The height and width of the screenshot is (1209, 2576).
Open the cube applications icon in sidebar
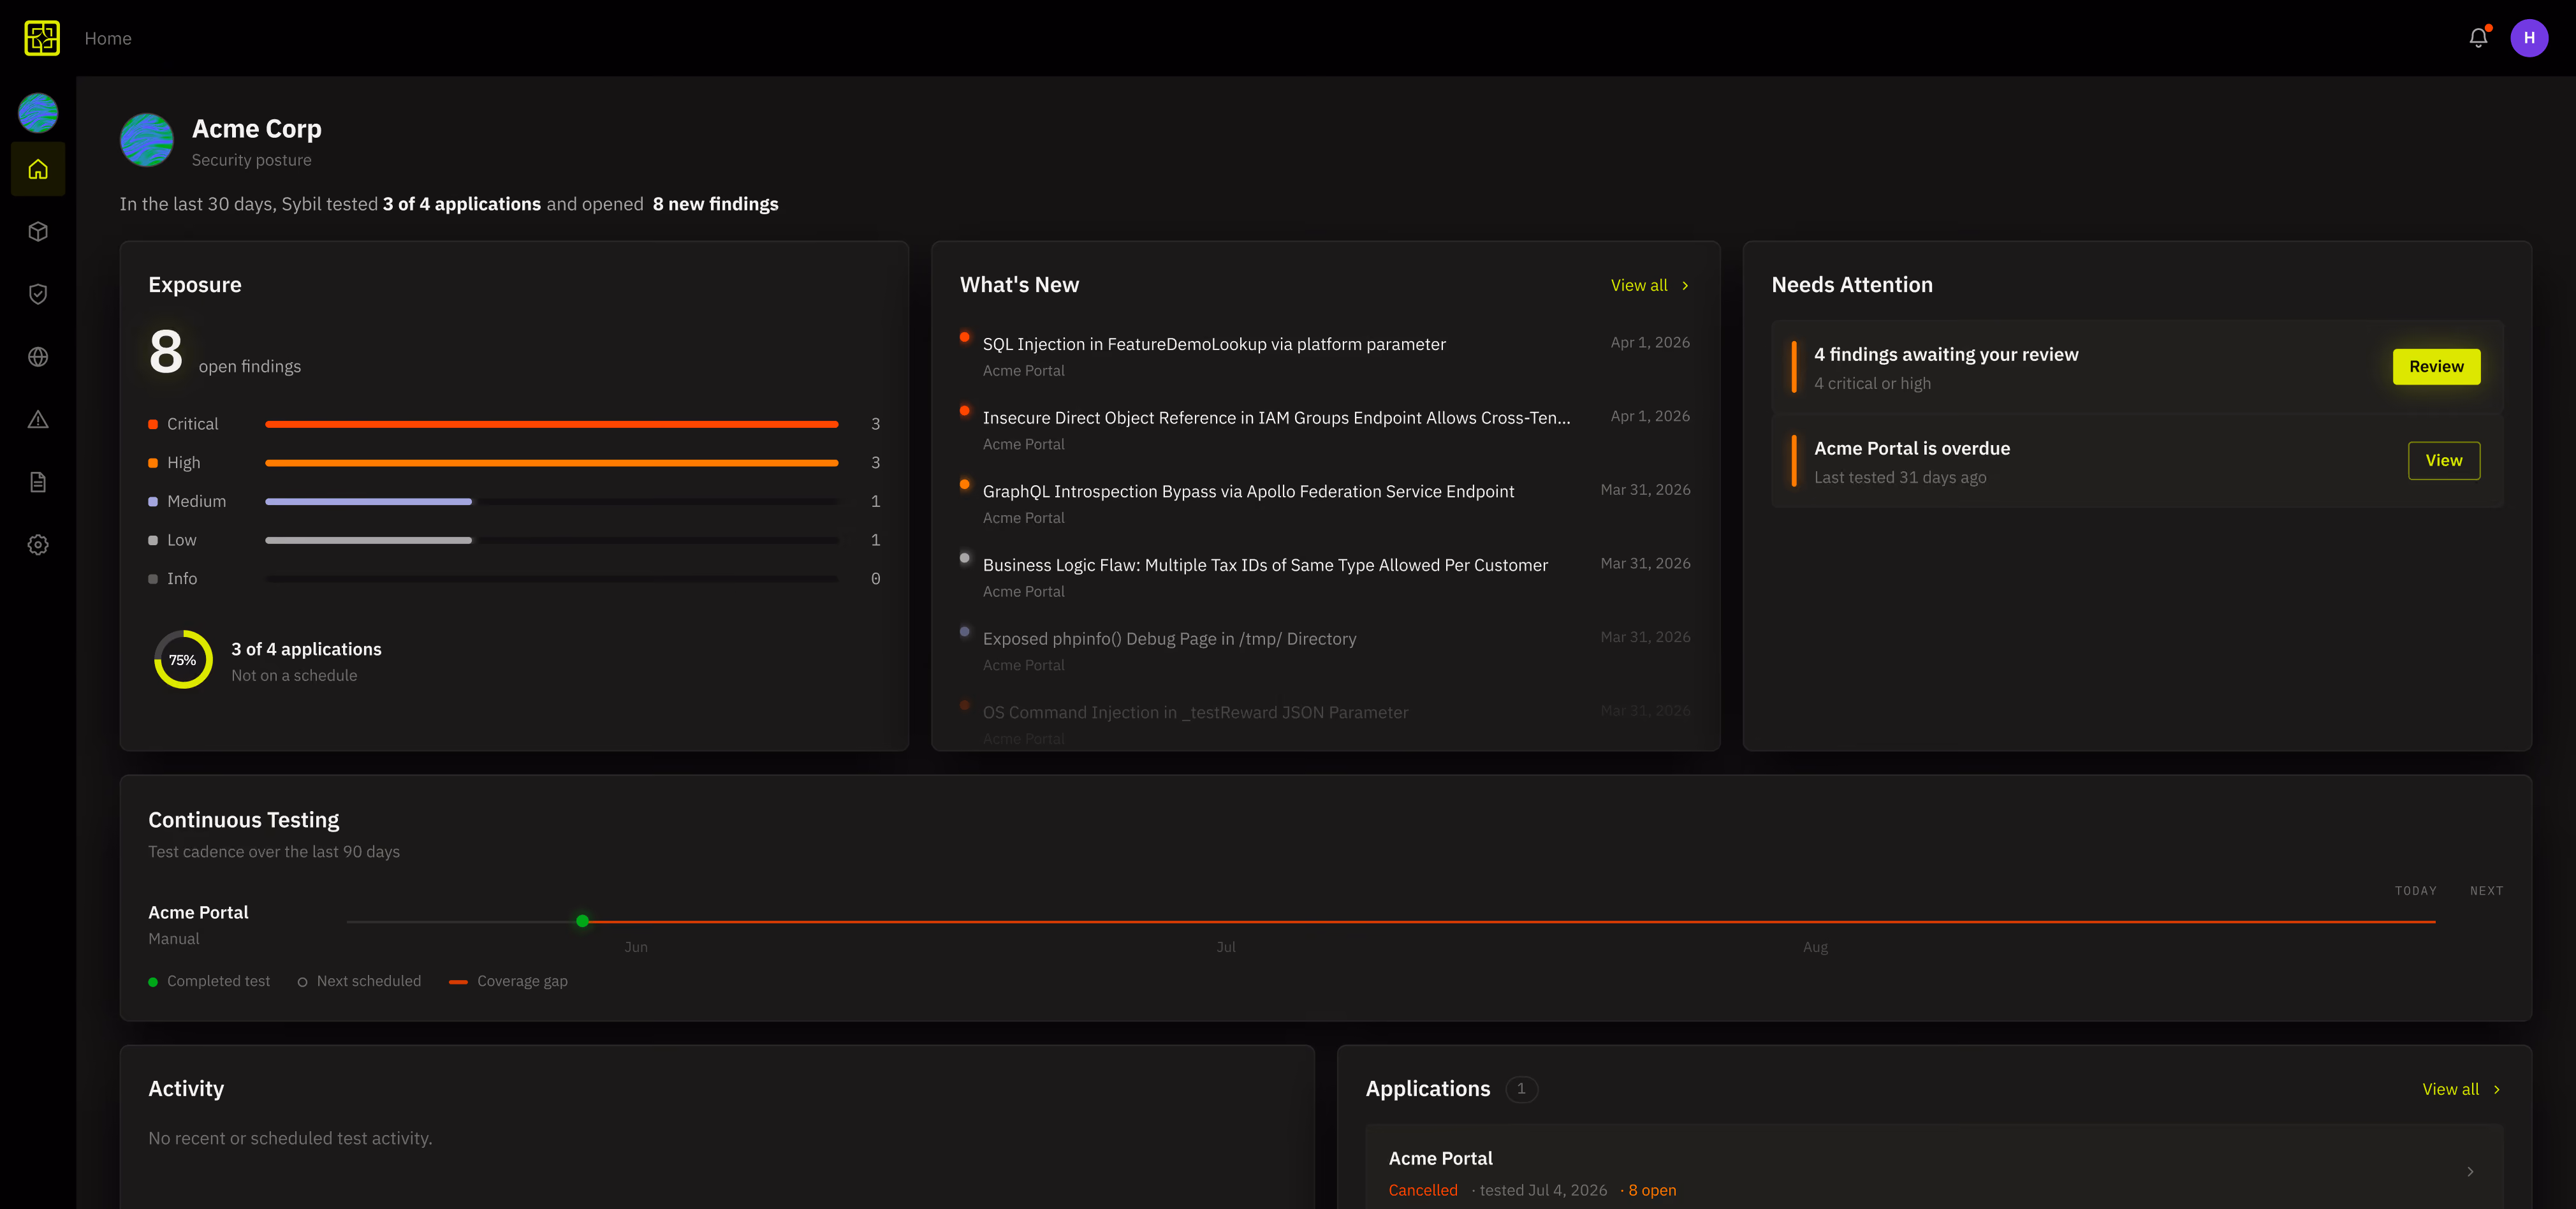tap(38, 232)
